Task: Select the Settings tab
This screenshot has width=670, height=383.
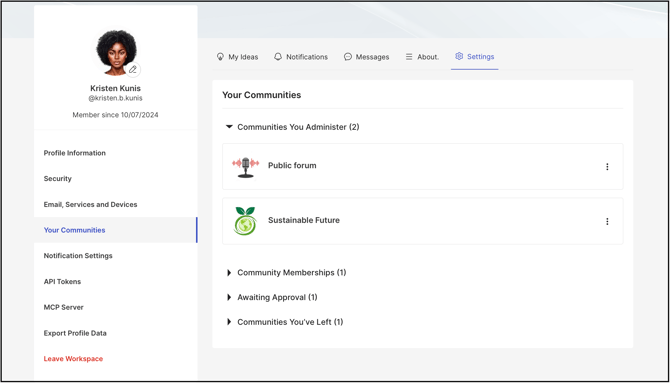Action: point(474,57)
